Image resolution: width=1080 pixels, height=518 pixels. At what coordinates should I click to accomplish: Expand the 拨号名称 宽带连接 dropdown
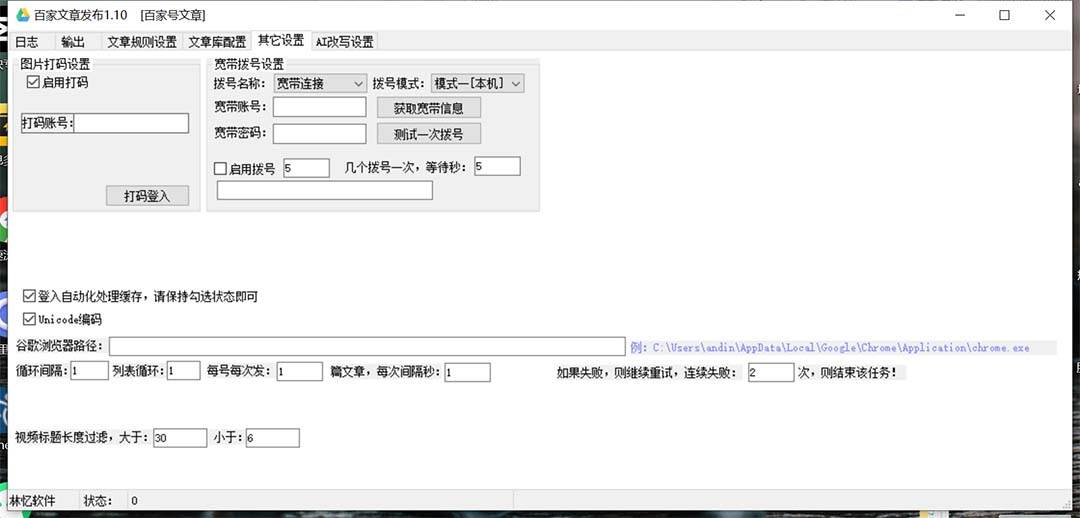pyautogui.click(x=319, y=84)
